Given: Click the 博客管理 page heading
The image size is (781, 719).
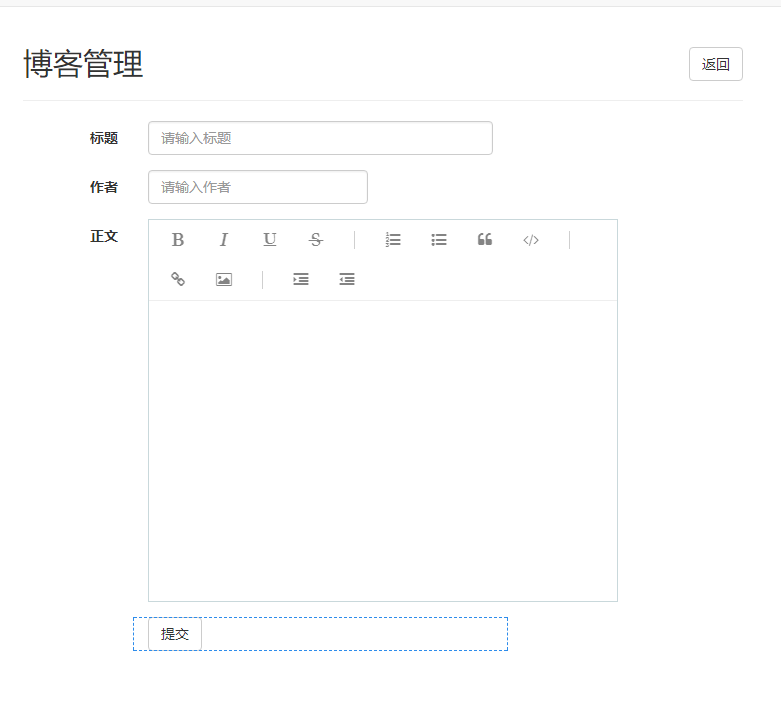Looking at the screenshot, I should click(83, 64).
